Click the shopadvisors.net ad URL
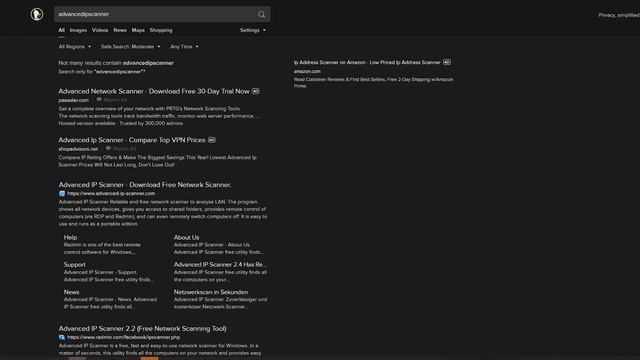640x360 pixels. 78,149
